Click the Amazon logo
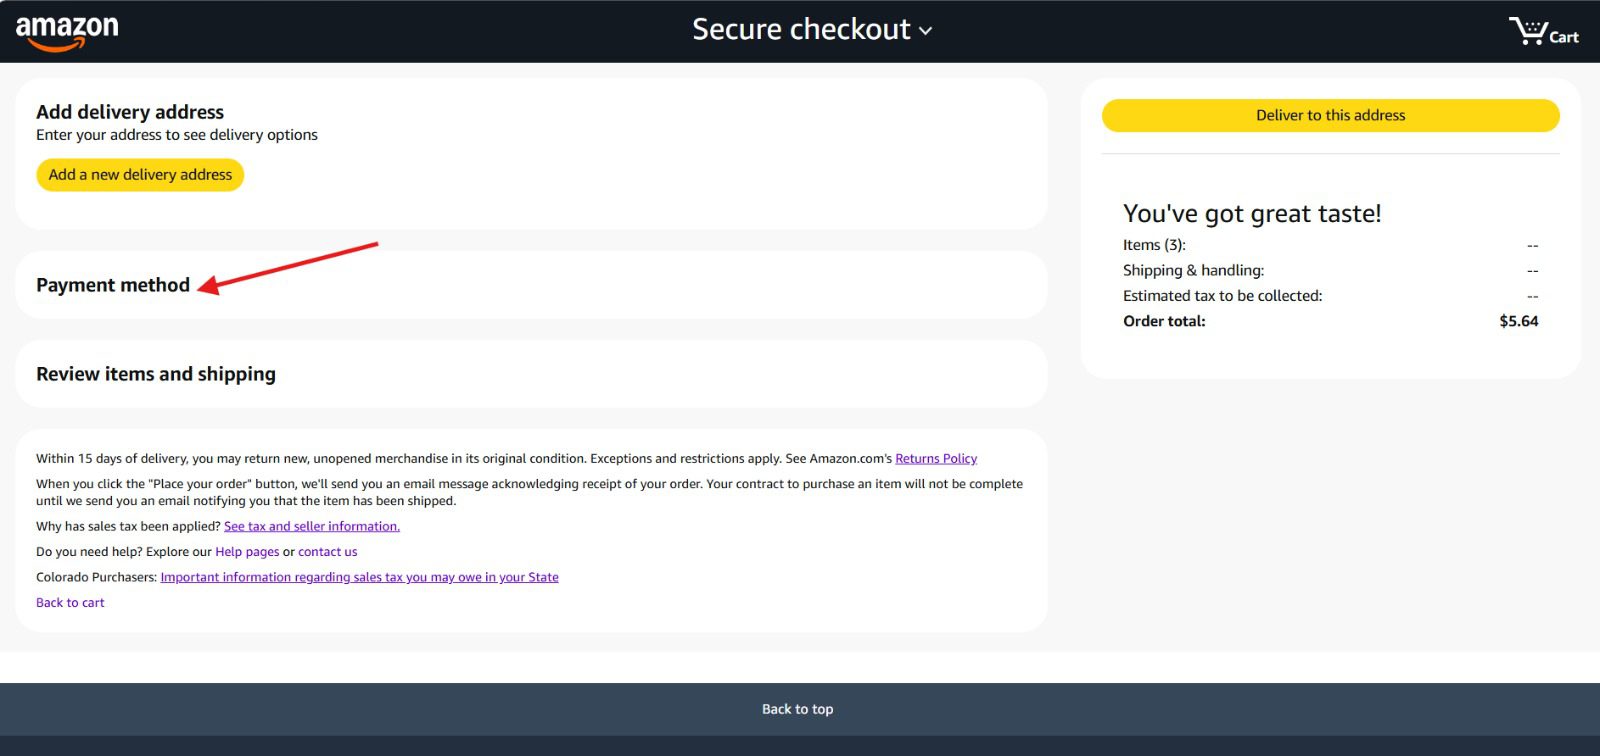The image size is (1600, 756). [67, 33]
